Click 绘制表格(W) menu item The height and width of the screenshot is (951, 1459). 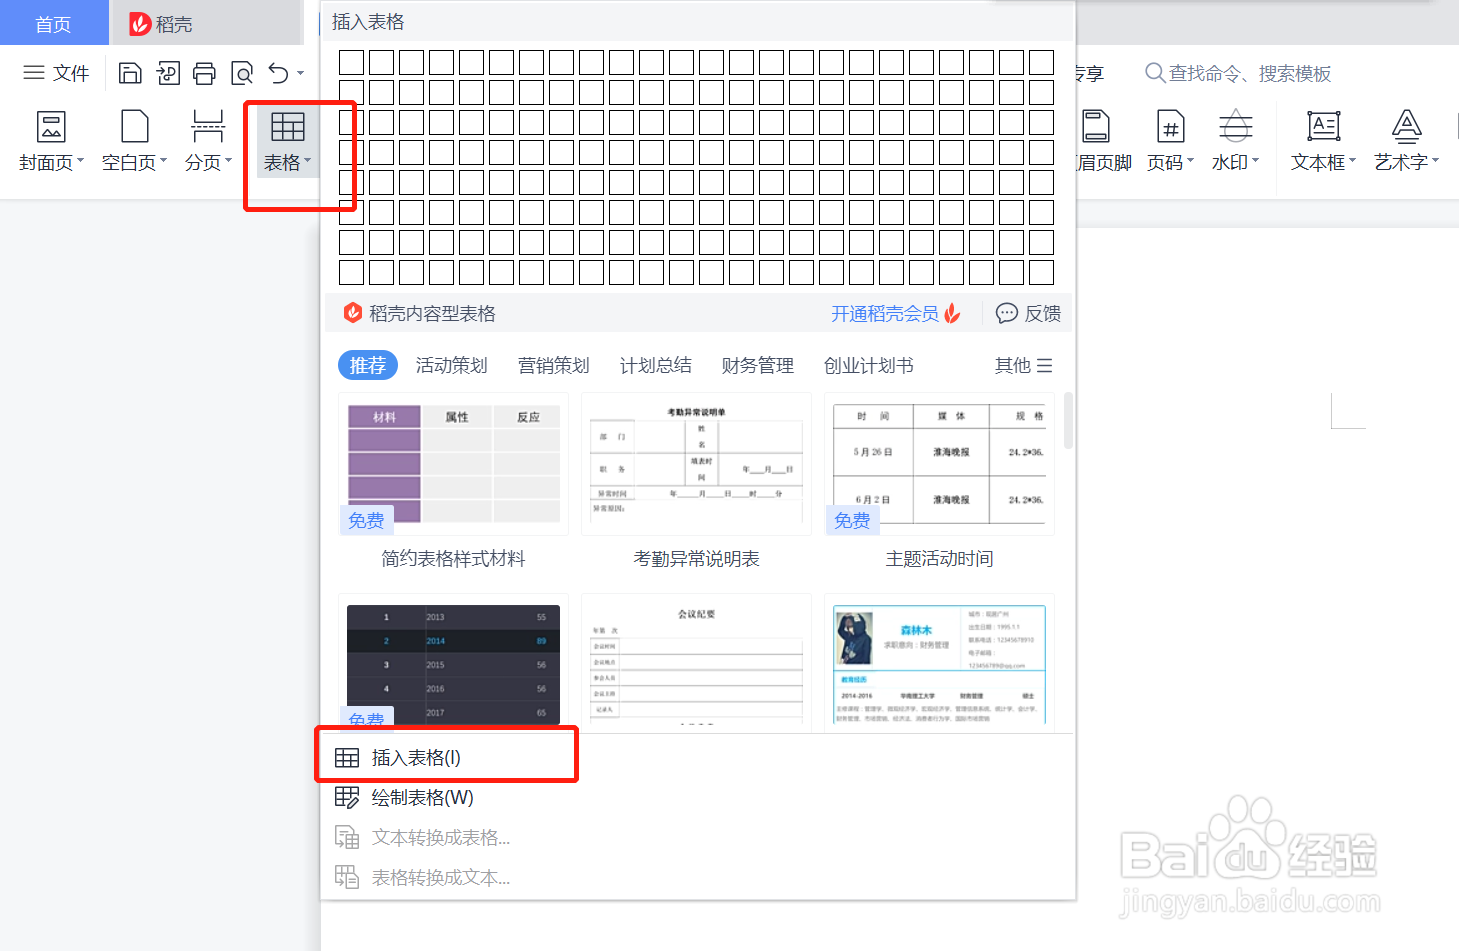[697, 797]
